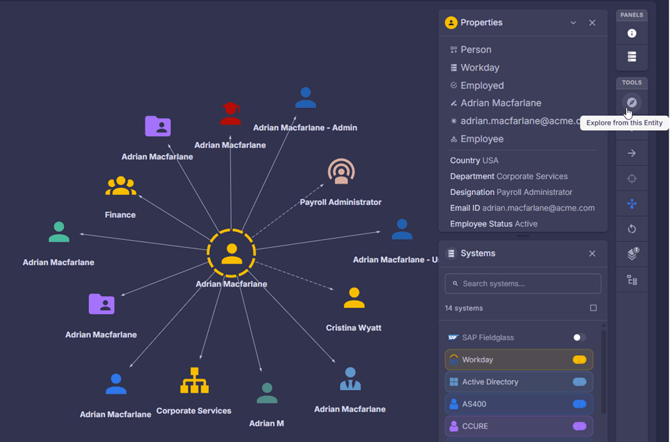The height and width of the screenshot is (442, 670).
Task: Select the Corporate Services org node
Action: click(194, 381)
